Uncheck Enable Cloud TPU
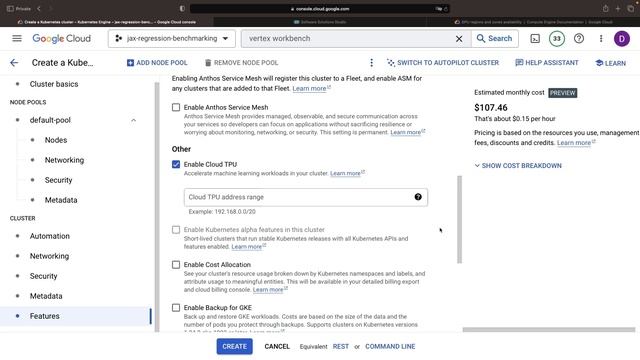Image resolution: width=640 pixels, height=360 pixels. pyautogui.click(x=176, y=164)
